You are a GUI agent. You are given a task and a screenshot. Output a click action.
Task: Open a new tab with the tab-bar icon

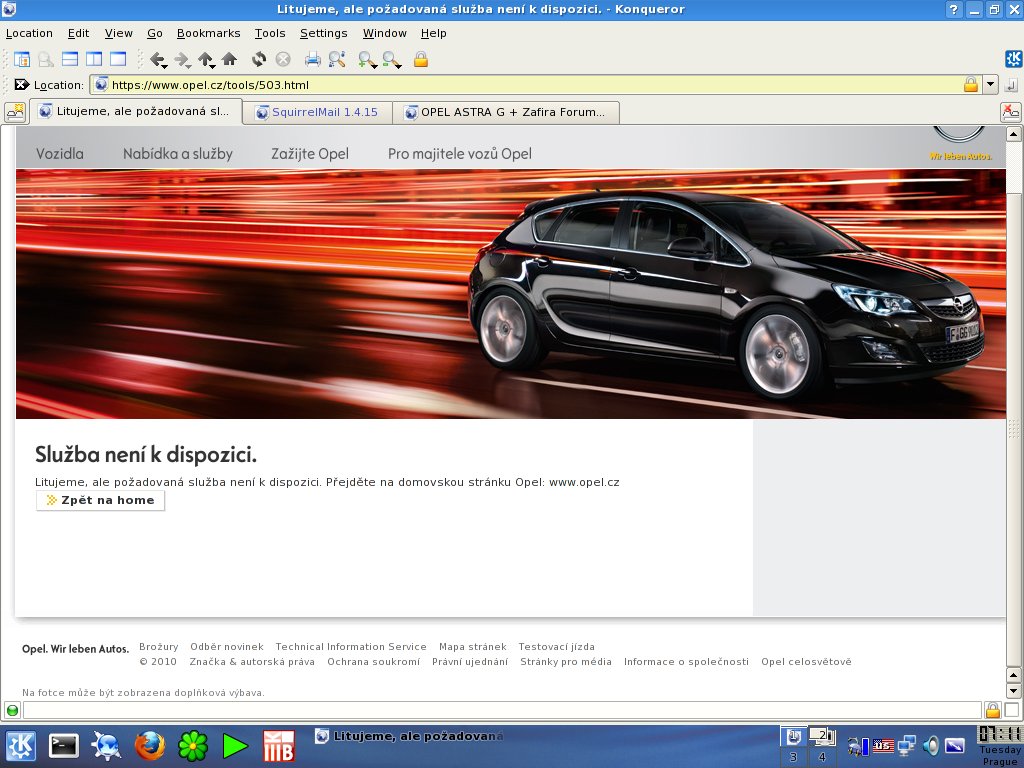(15, 112)
